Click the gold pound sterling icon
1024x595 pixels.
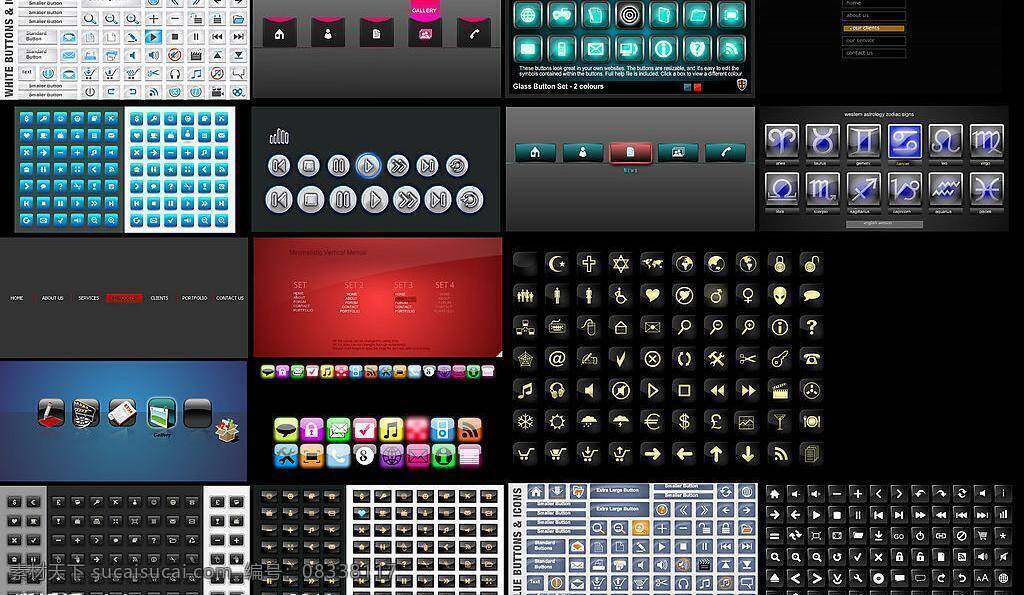(716, 422)
